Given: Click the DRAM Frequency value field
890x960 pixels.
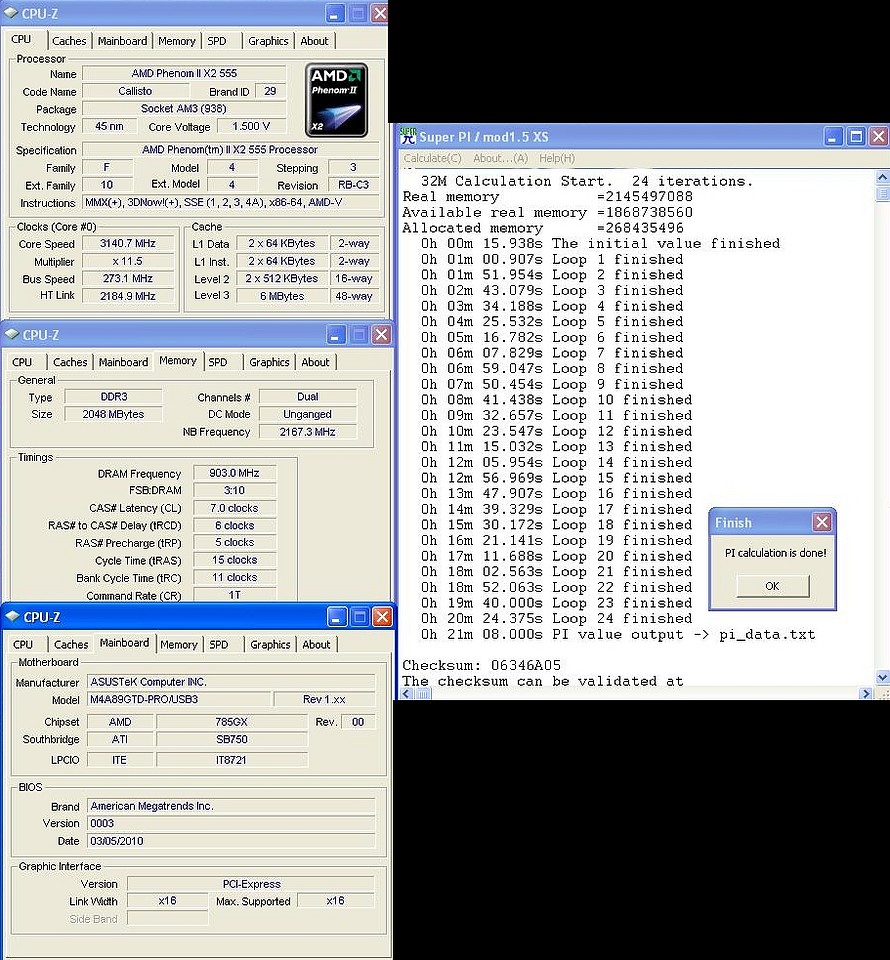Looking at the screenshot, I should click(234, 474).
